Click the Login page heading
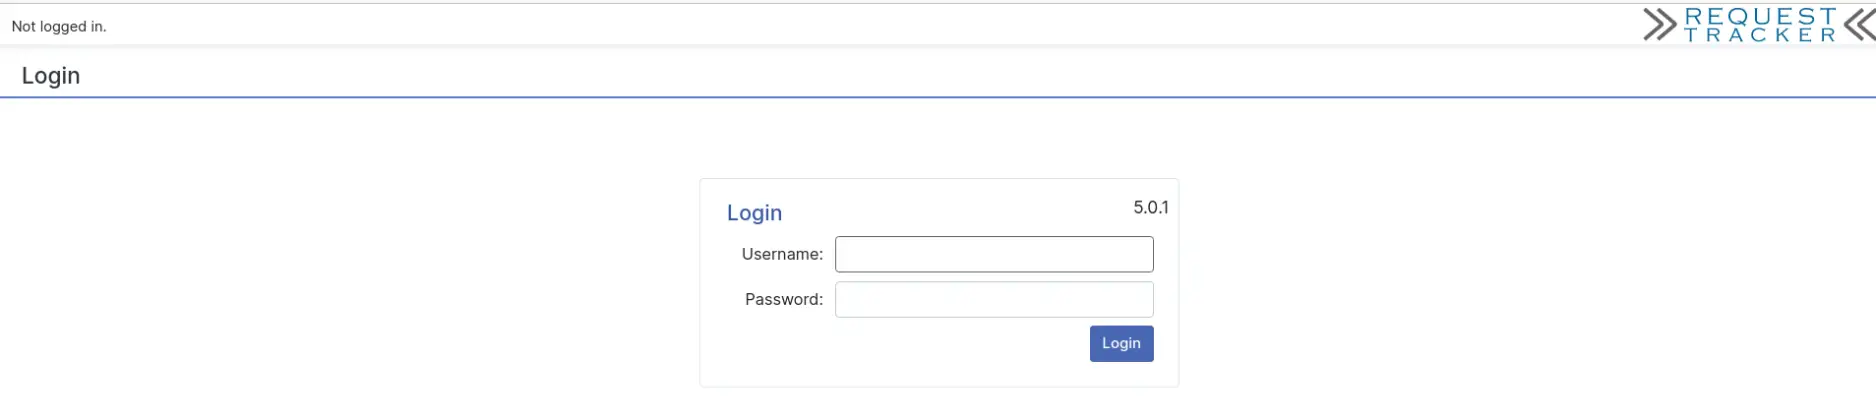1876x420 pixels. tap(51, 76)
